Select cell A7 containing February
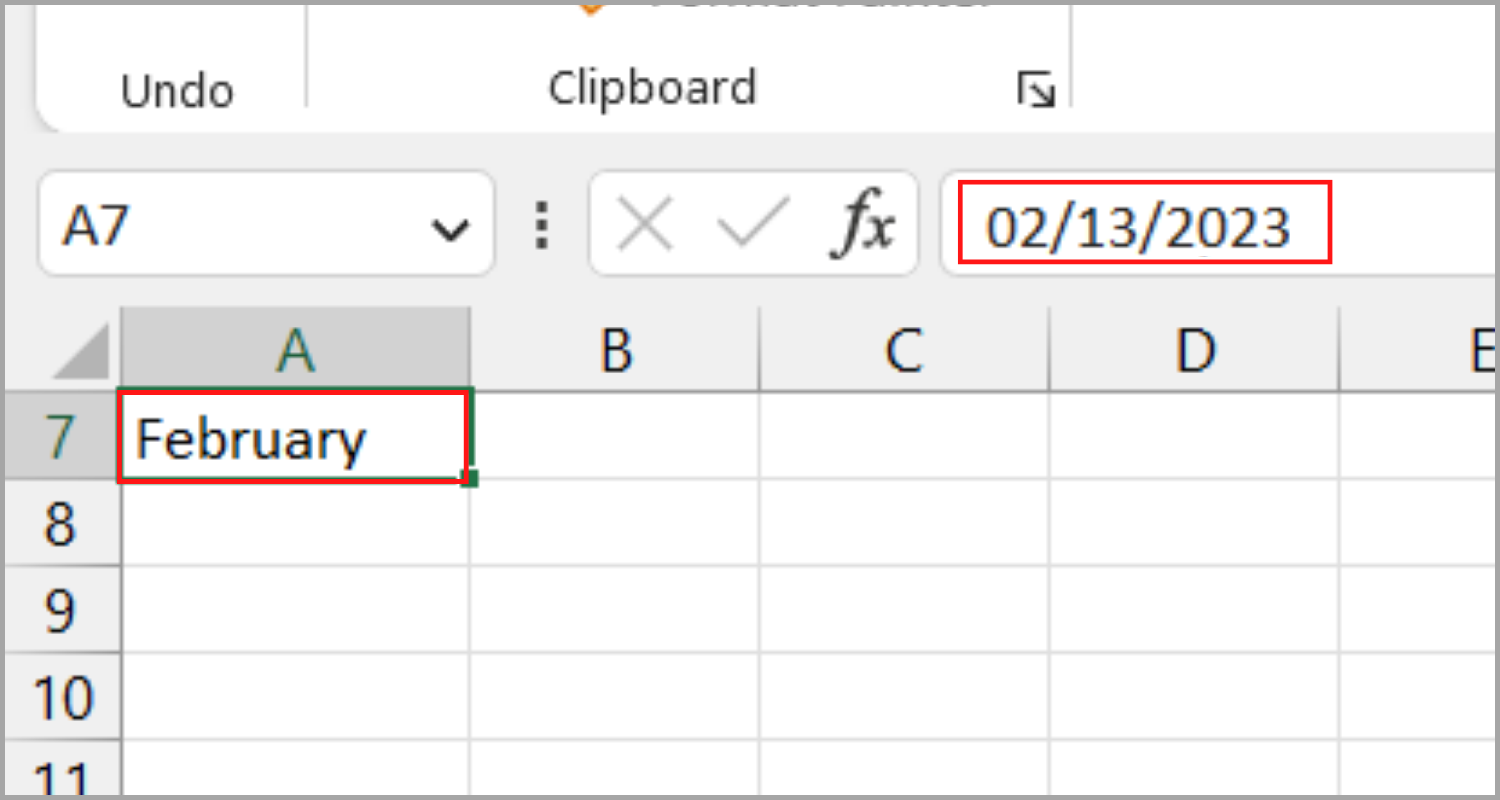The width and height of the screenshot is (1500, 800). (x=293, y=437)
